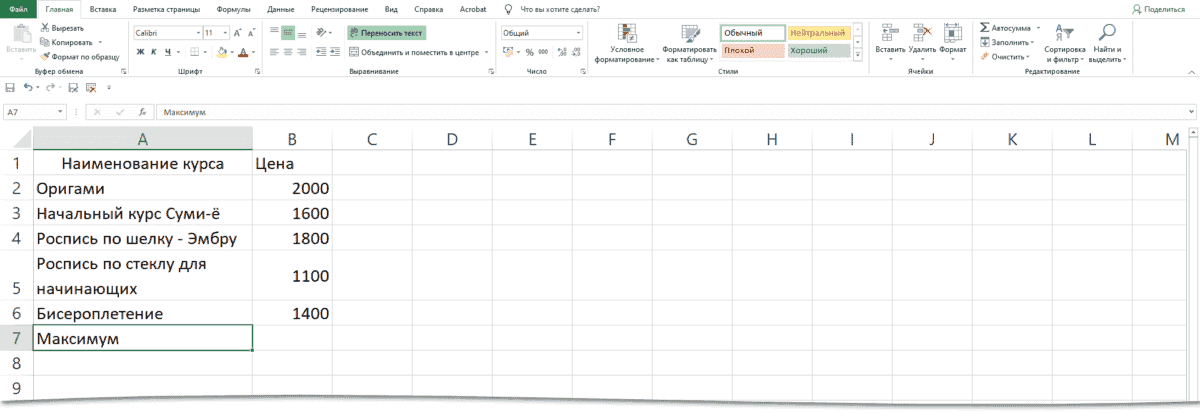Click the AutoSum (Автосумма) sigma icon
Viewport: 1200px width, 413px height.
(x=985, y=28)
